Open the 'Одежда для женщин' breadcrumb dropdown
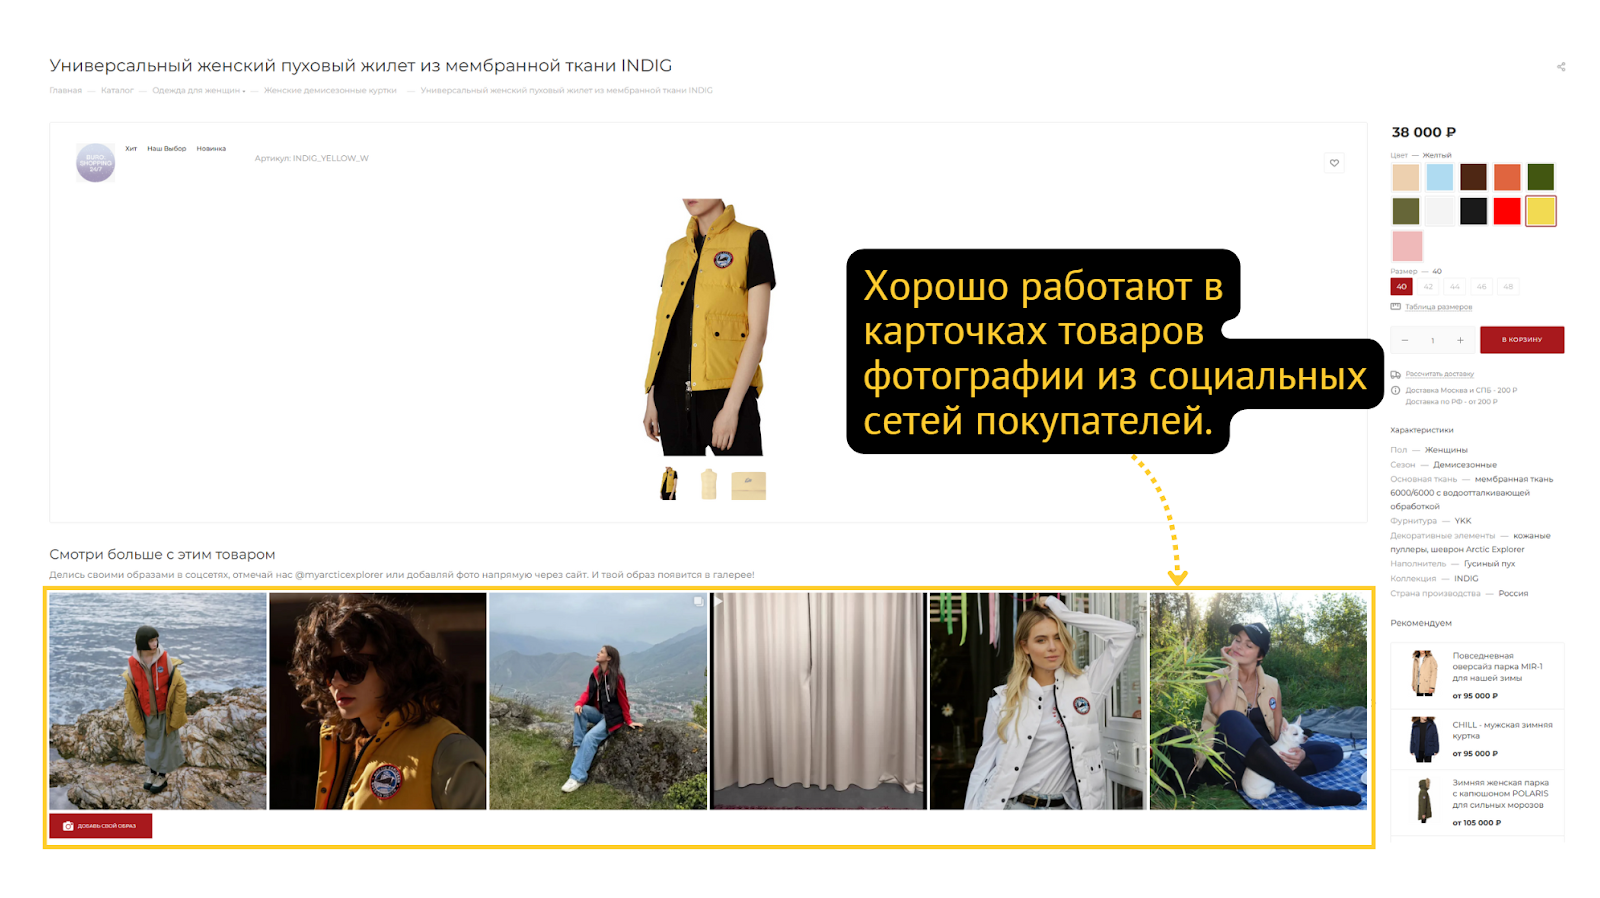 pyautogui.click(x=198, y=90)
